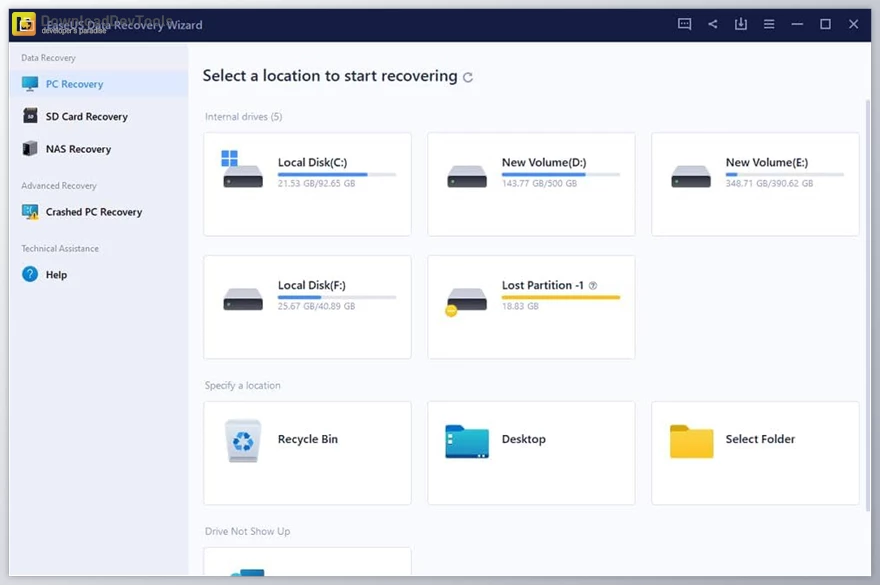Click the Internal drives (5) heading

pos(244,117)
